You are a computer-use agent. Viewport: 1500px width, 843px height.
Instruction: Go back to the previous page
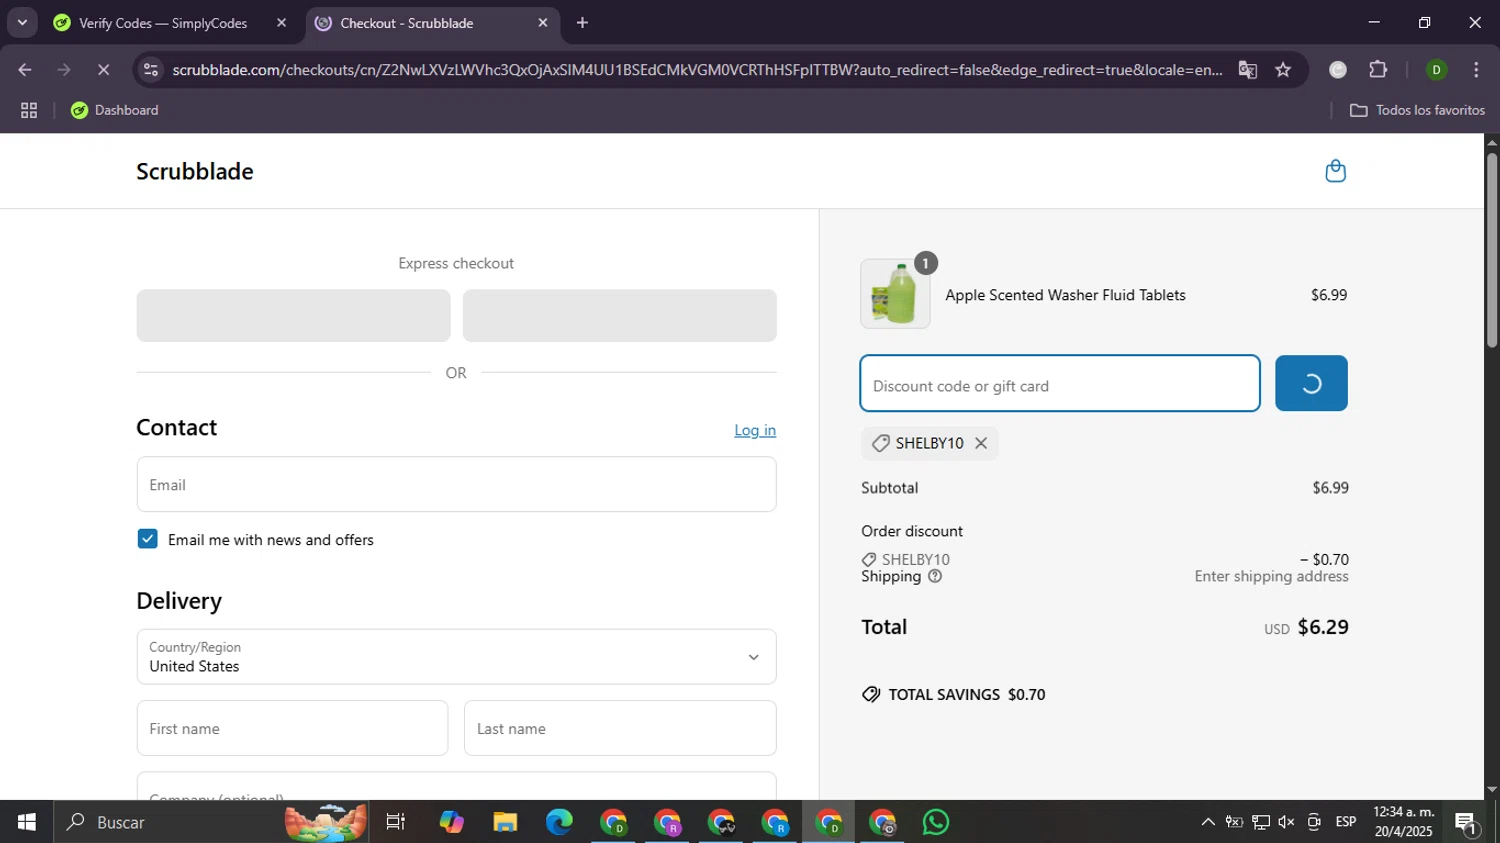[25, 70]
